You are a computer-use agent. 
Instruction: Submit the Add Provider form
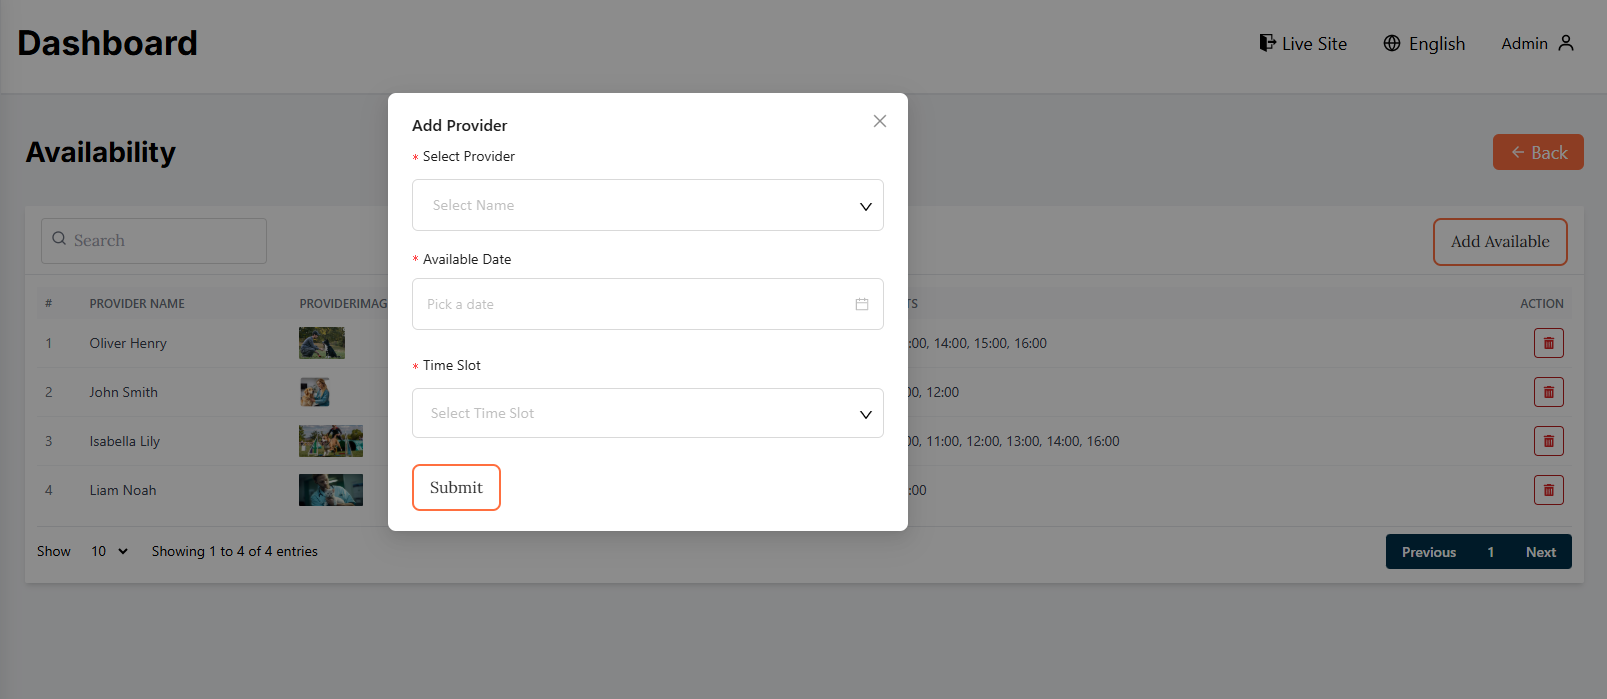click(x=456, y=487)
